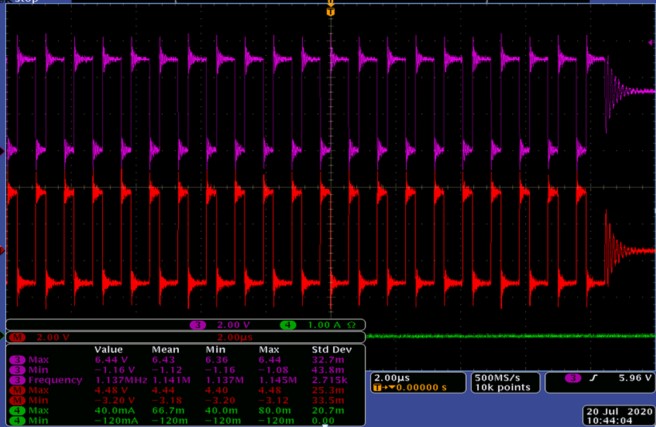
Task: Click the red math timebase 2.00µs readout
Action: (235, 337)
